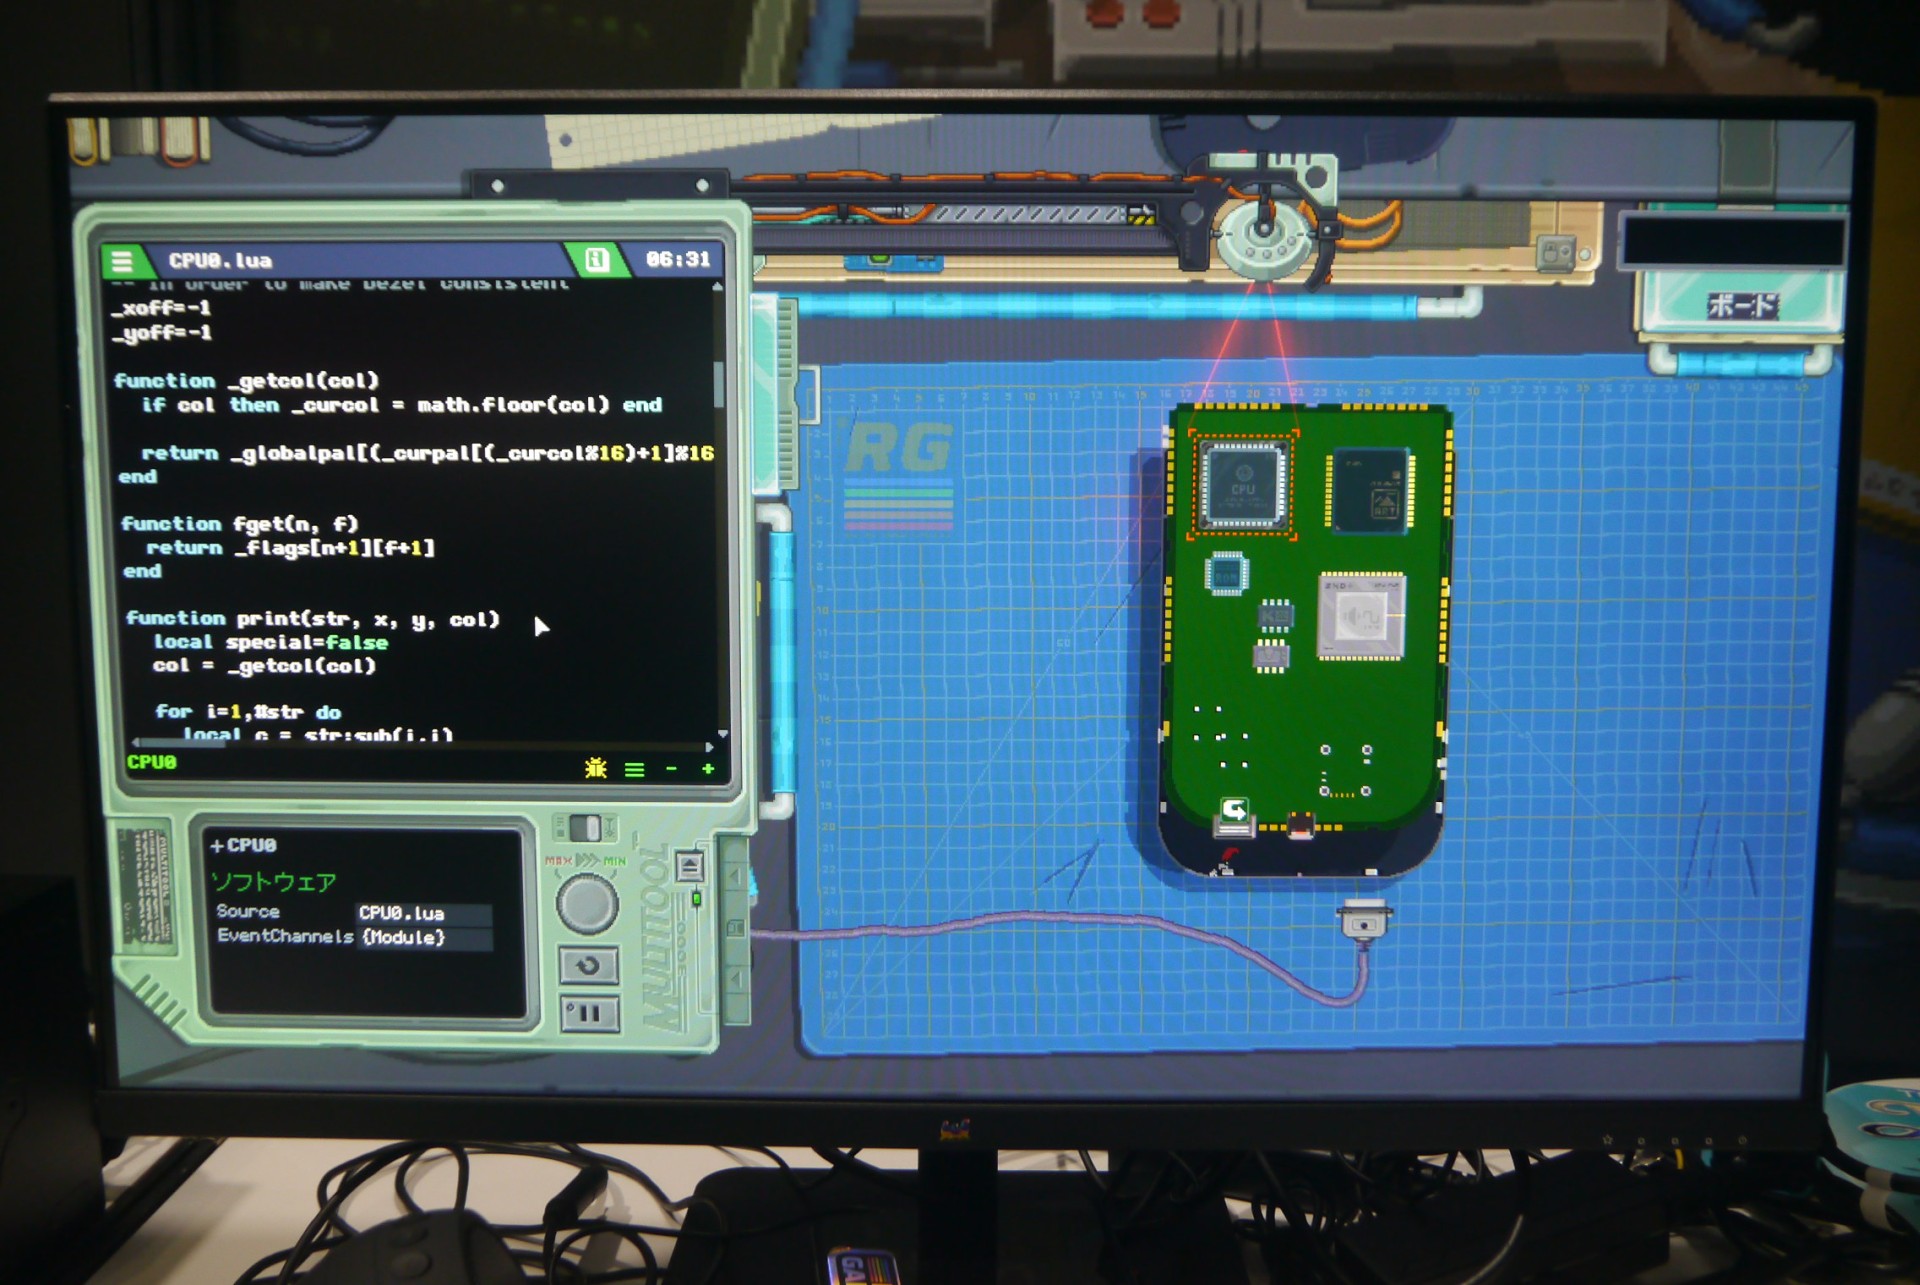Select the ROM chip on the board

coord(1226,574)
